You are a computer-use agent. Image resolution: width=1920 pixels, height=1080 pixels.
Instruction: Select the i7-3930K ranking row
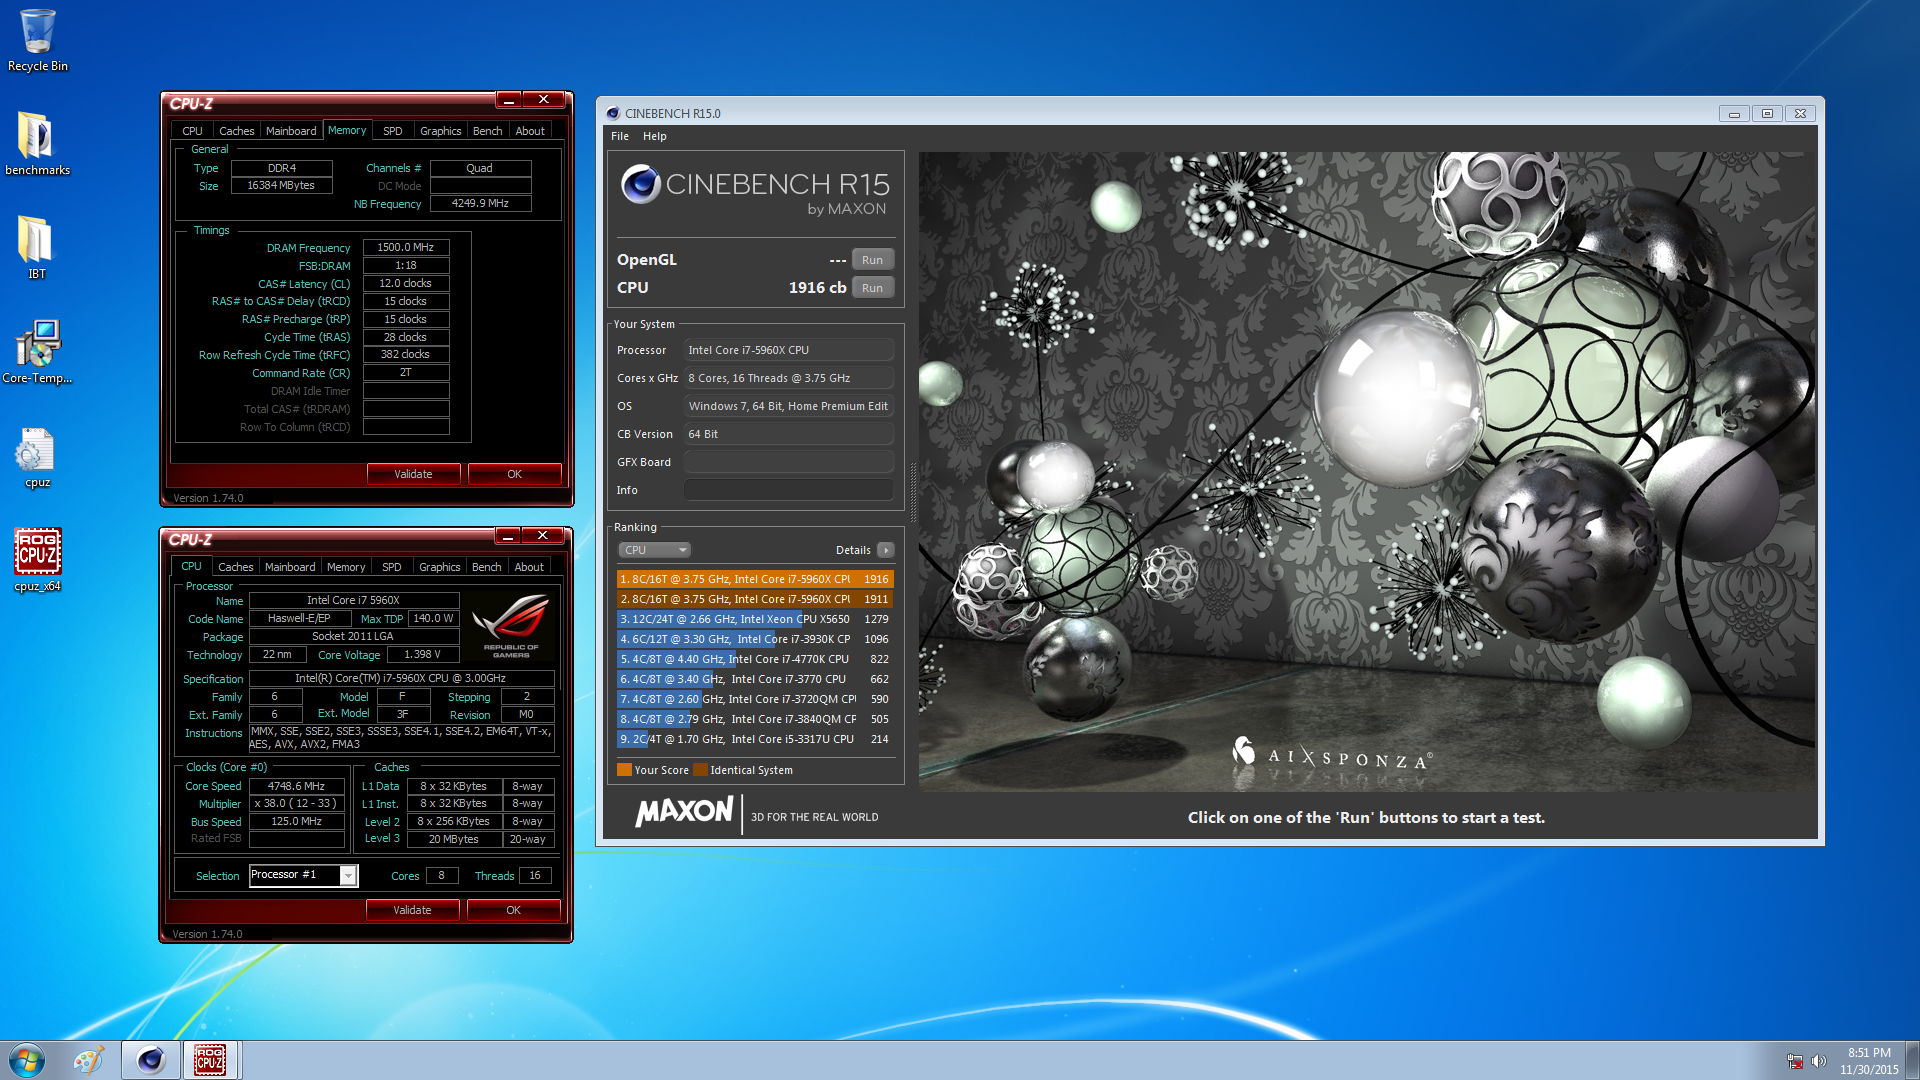755,639
